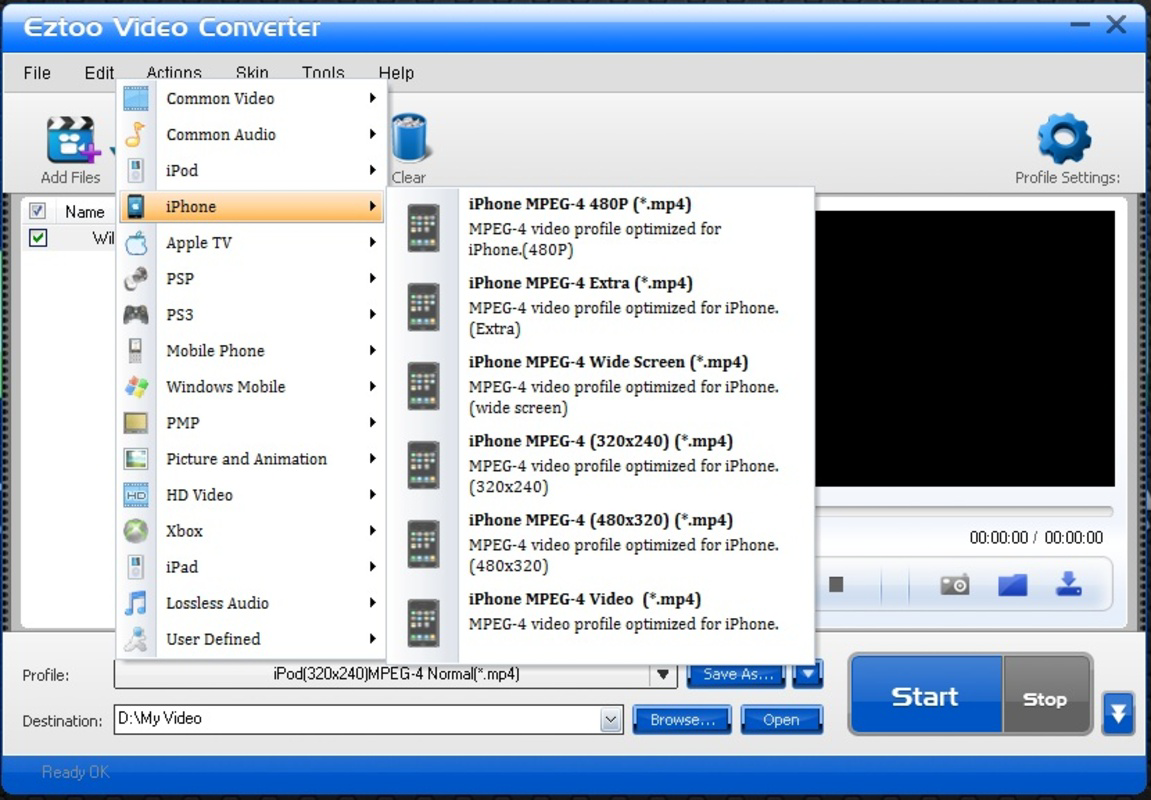Viewport: 1151px width, 800px height.
Task: Click the Ready OK status text
Action: pyautogui.click(x=76, y=772)
